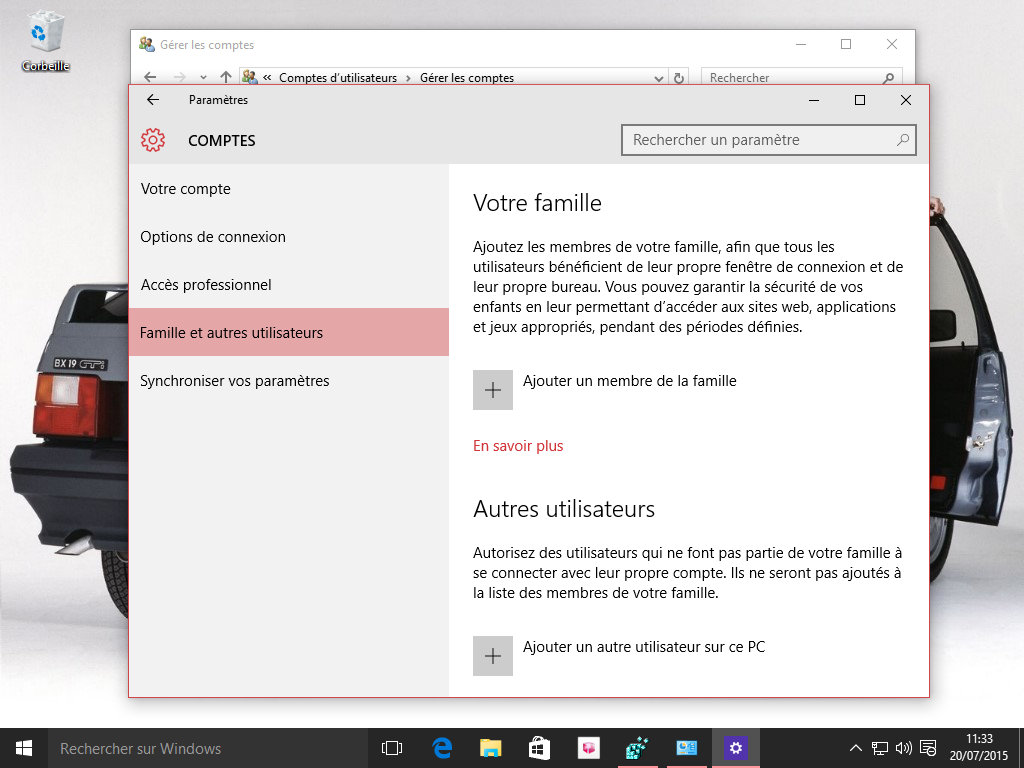Click the volume icon in the system tray
Screen dimensions: 1024x768
click(x=903, y=747)
